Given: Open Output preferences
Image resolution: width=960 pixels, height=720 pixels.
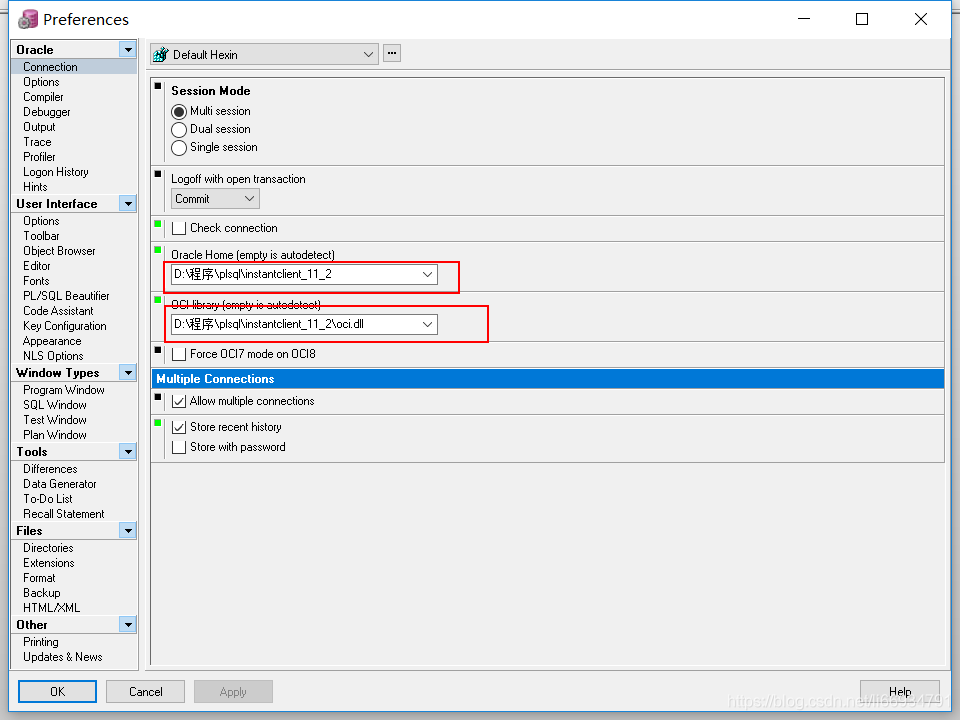Looking at the screenshot, I should pyautogui.click(x=39, y=127).
